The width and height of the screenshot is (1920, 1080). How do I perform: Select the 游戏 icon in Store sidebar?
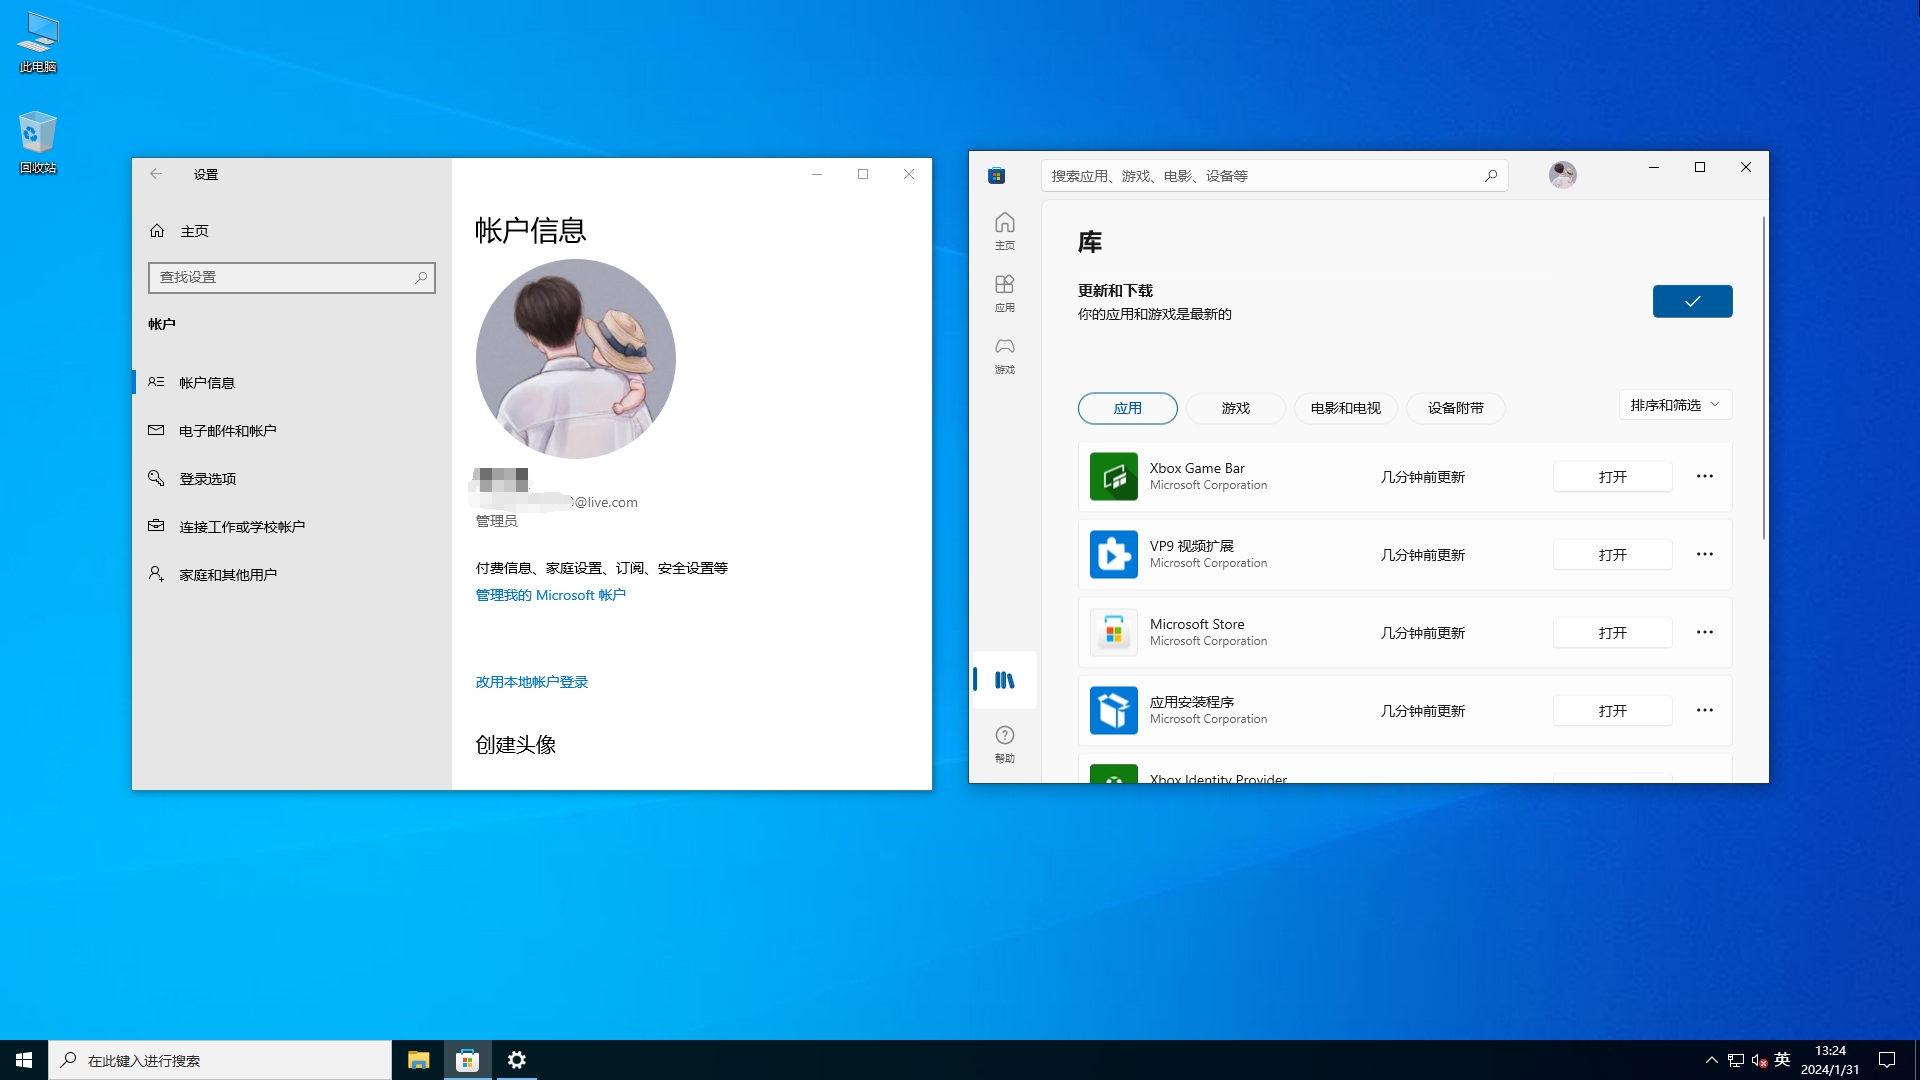pyautogui.click(x=1005, y=355)
